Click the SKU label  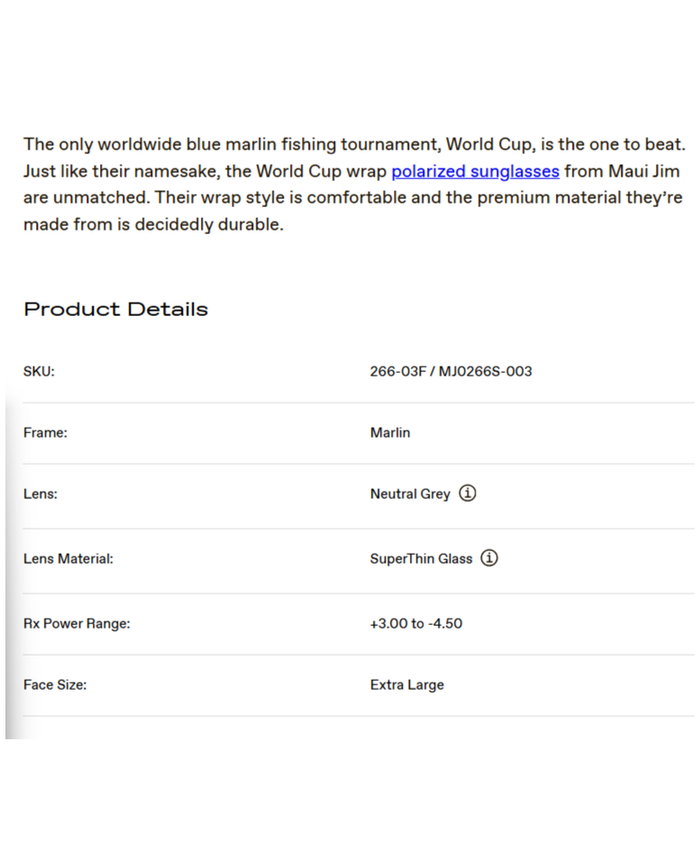point(39,371)
